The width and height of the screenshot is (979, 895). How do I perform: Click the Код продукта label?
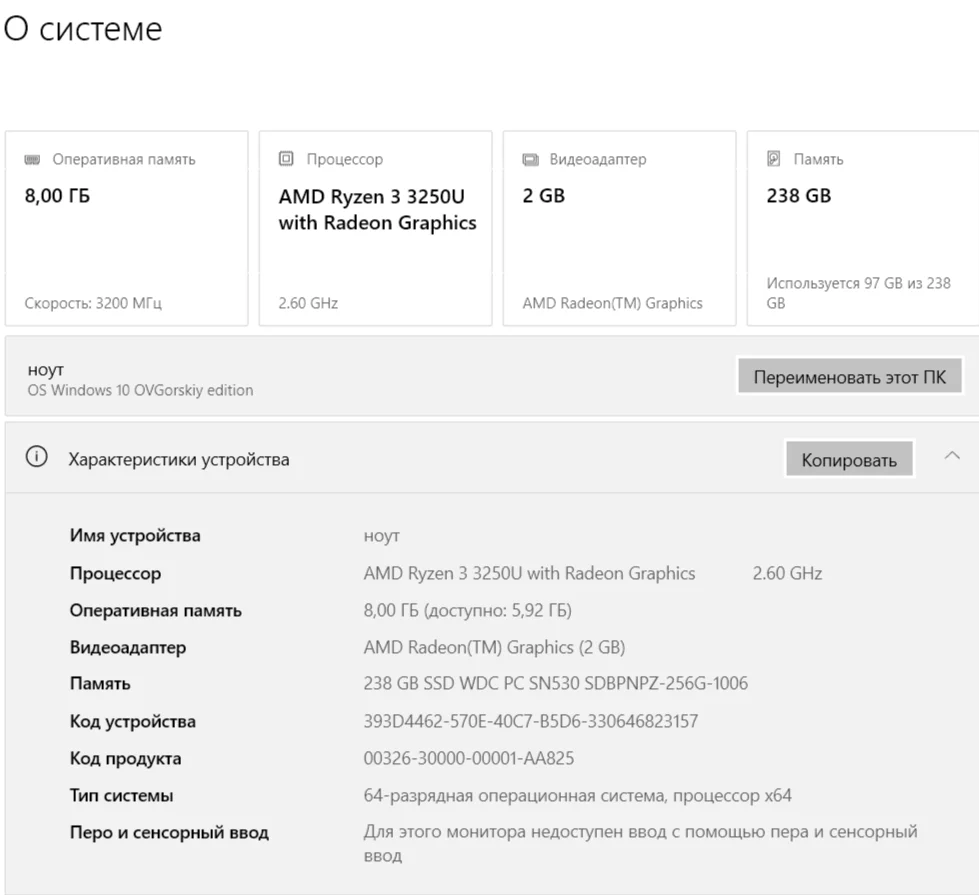point(125,758)
